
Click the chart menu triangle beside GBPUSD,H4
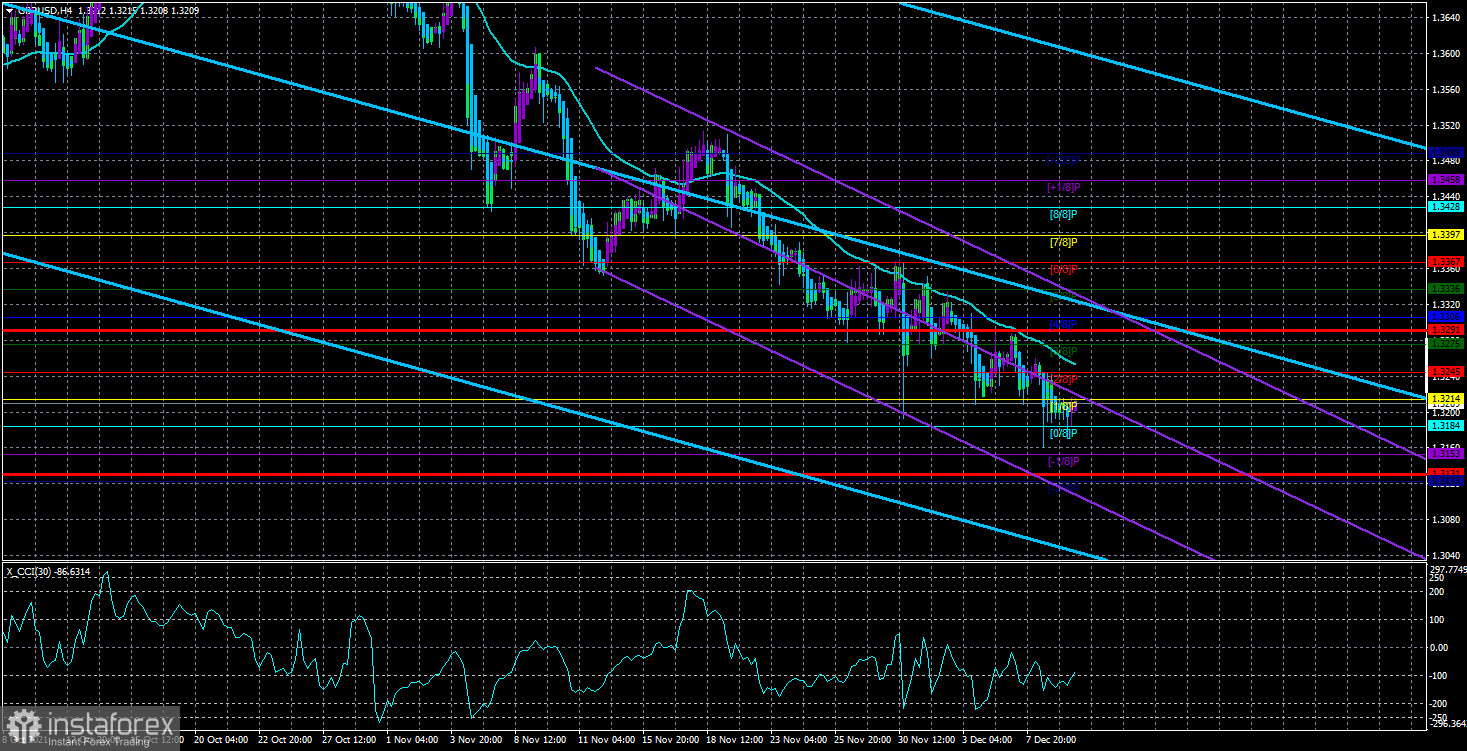(9, 11)
